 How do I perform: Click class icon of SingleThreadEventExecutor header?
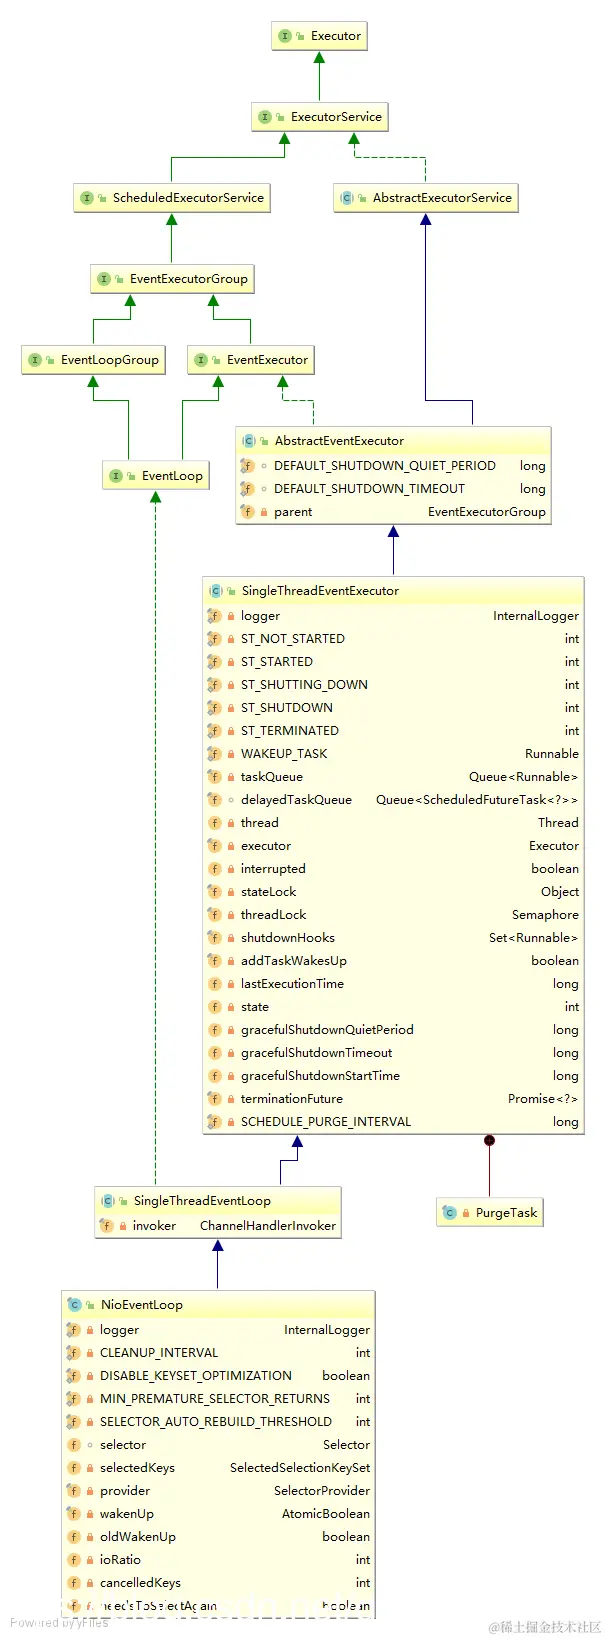click(x=215, y=591)
